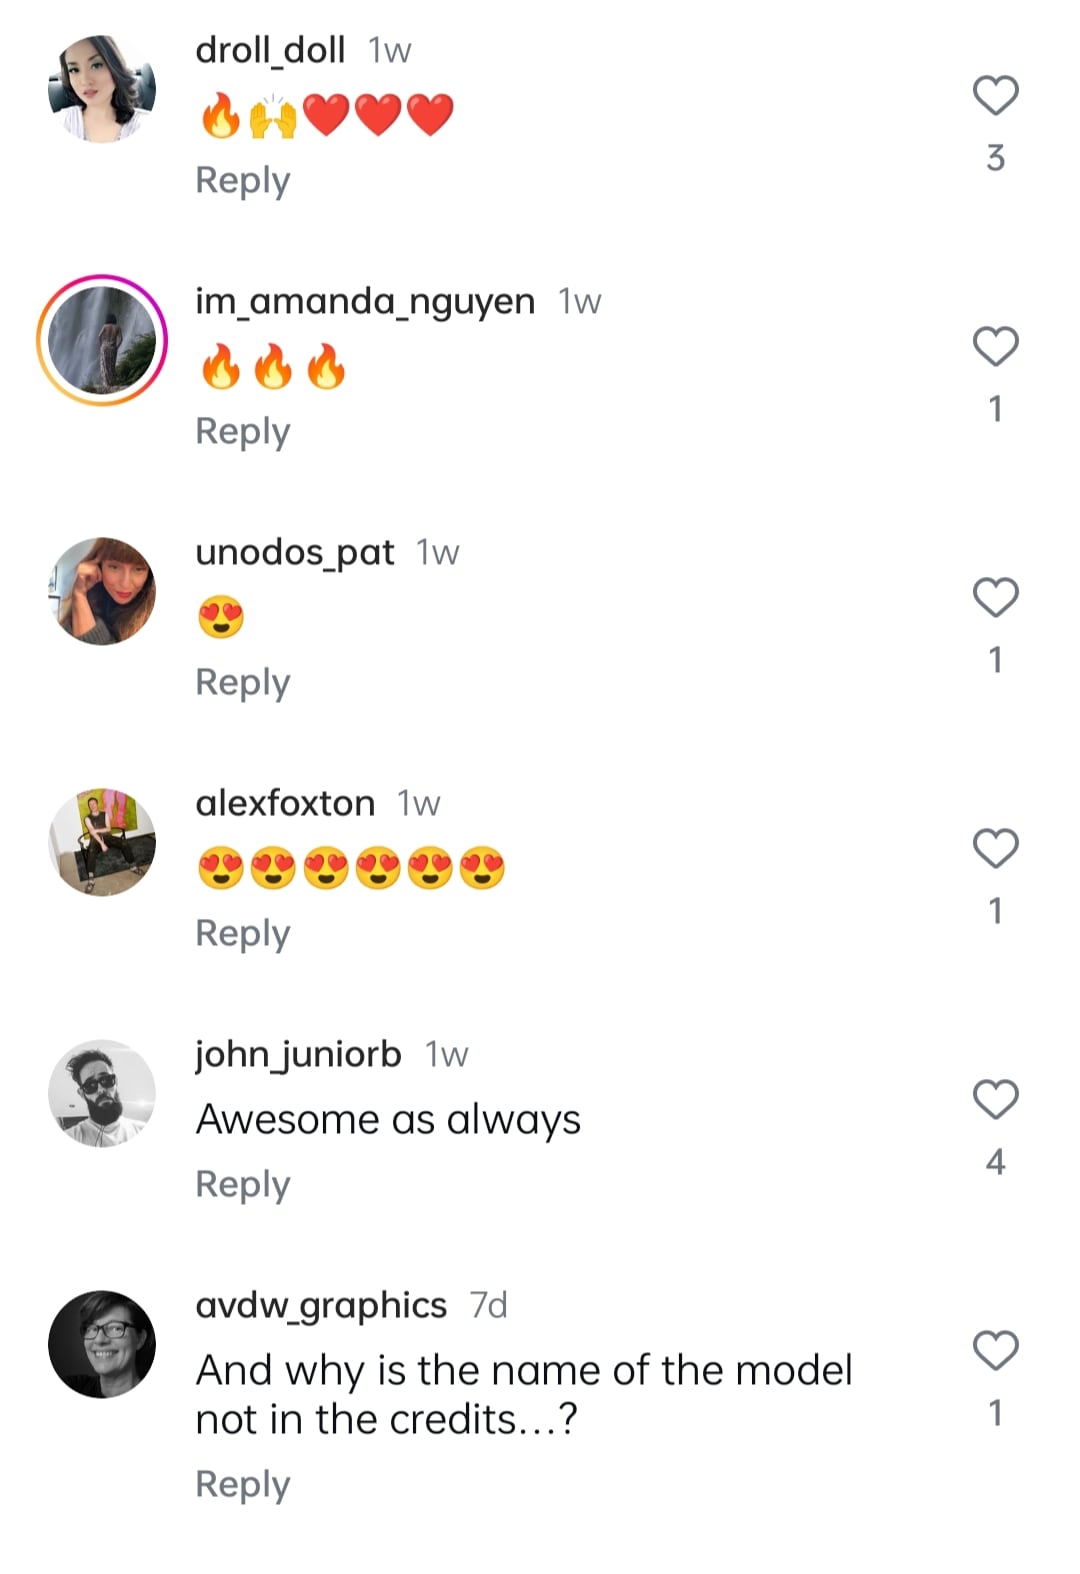Open avdw_graphics' black-and-white avatar
Viewport: 1080px width, 1574px height.
coord(102,1344)
